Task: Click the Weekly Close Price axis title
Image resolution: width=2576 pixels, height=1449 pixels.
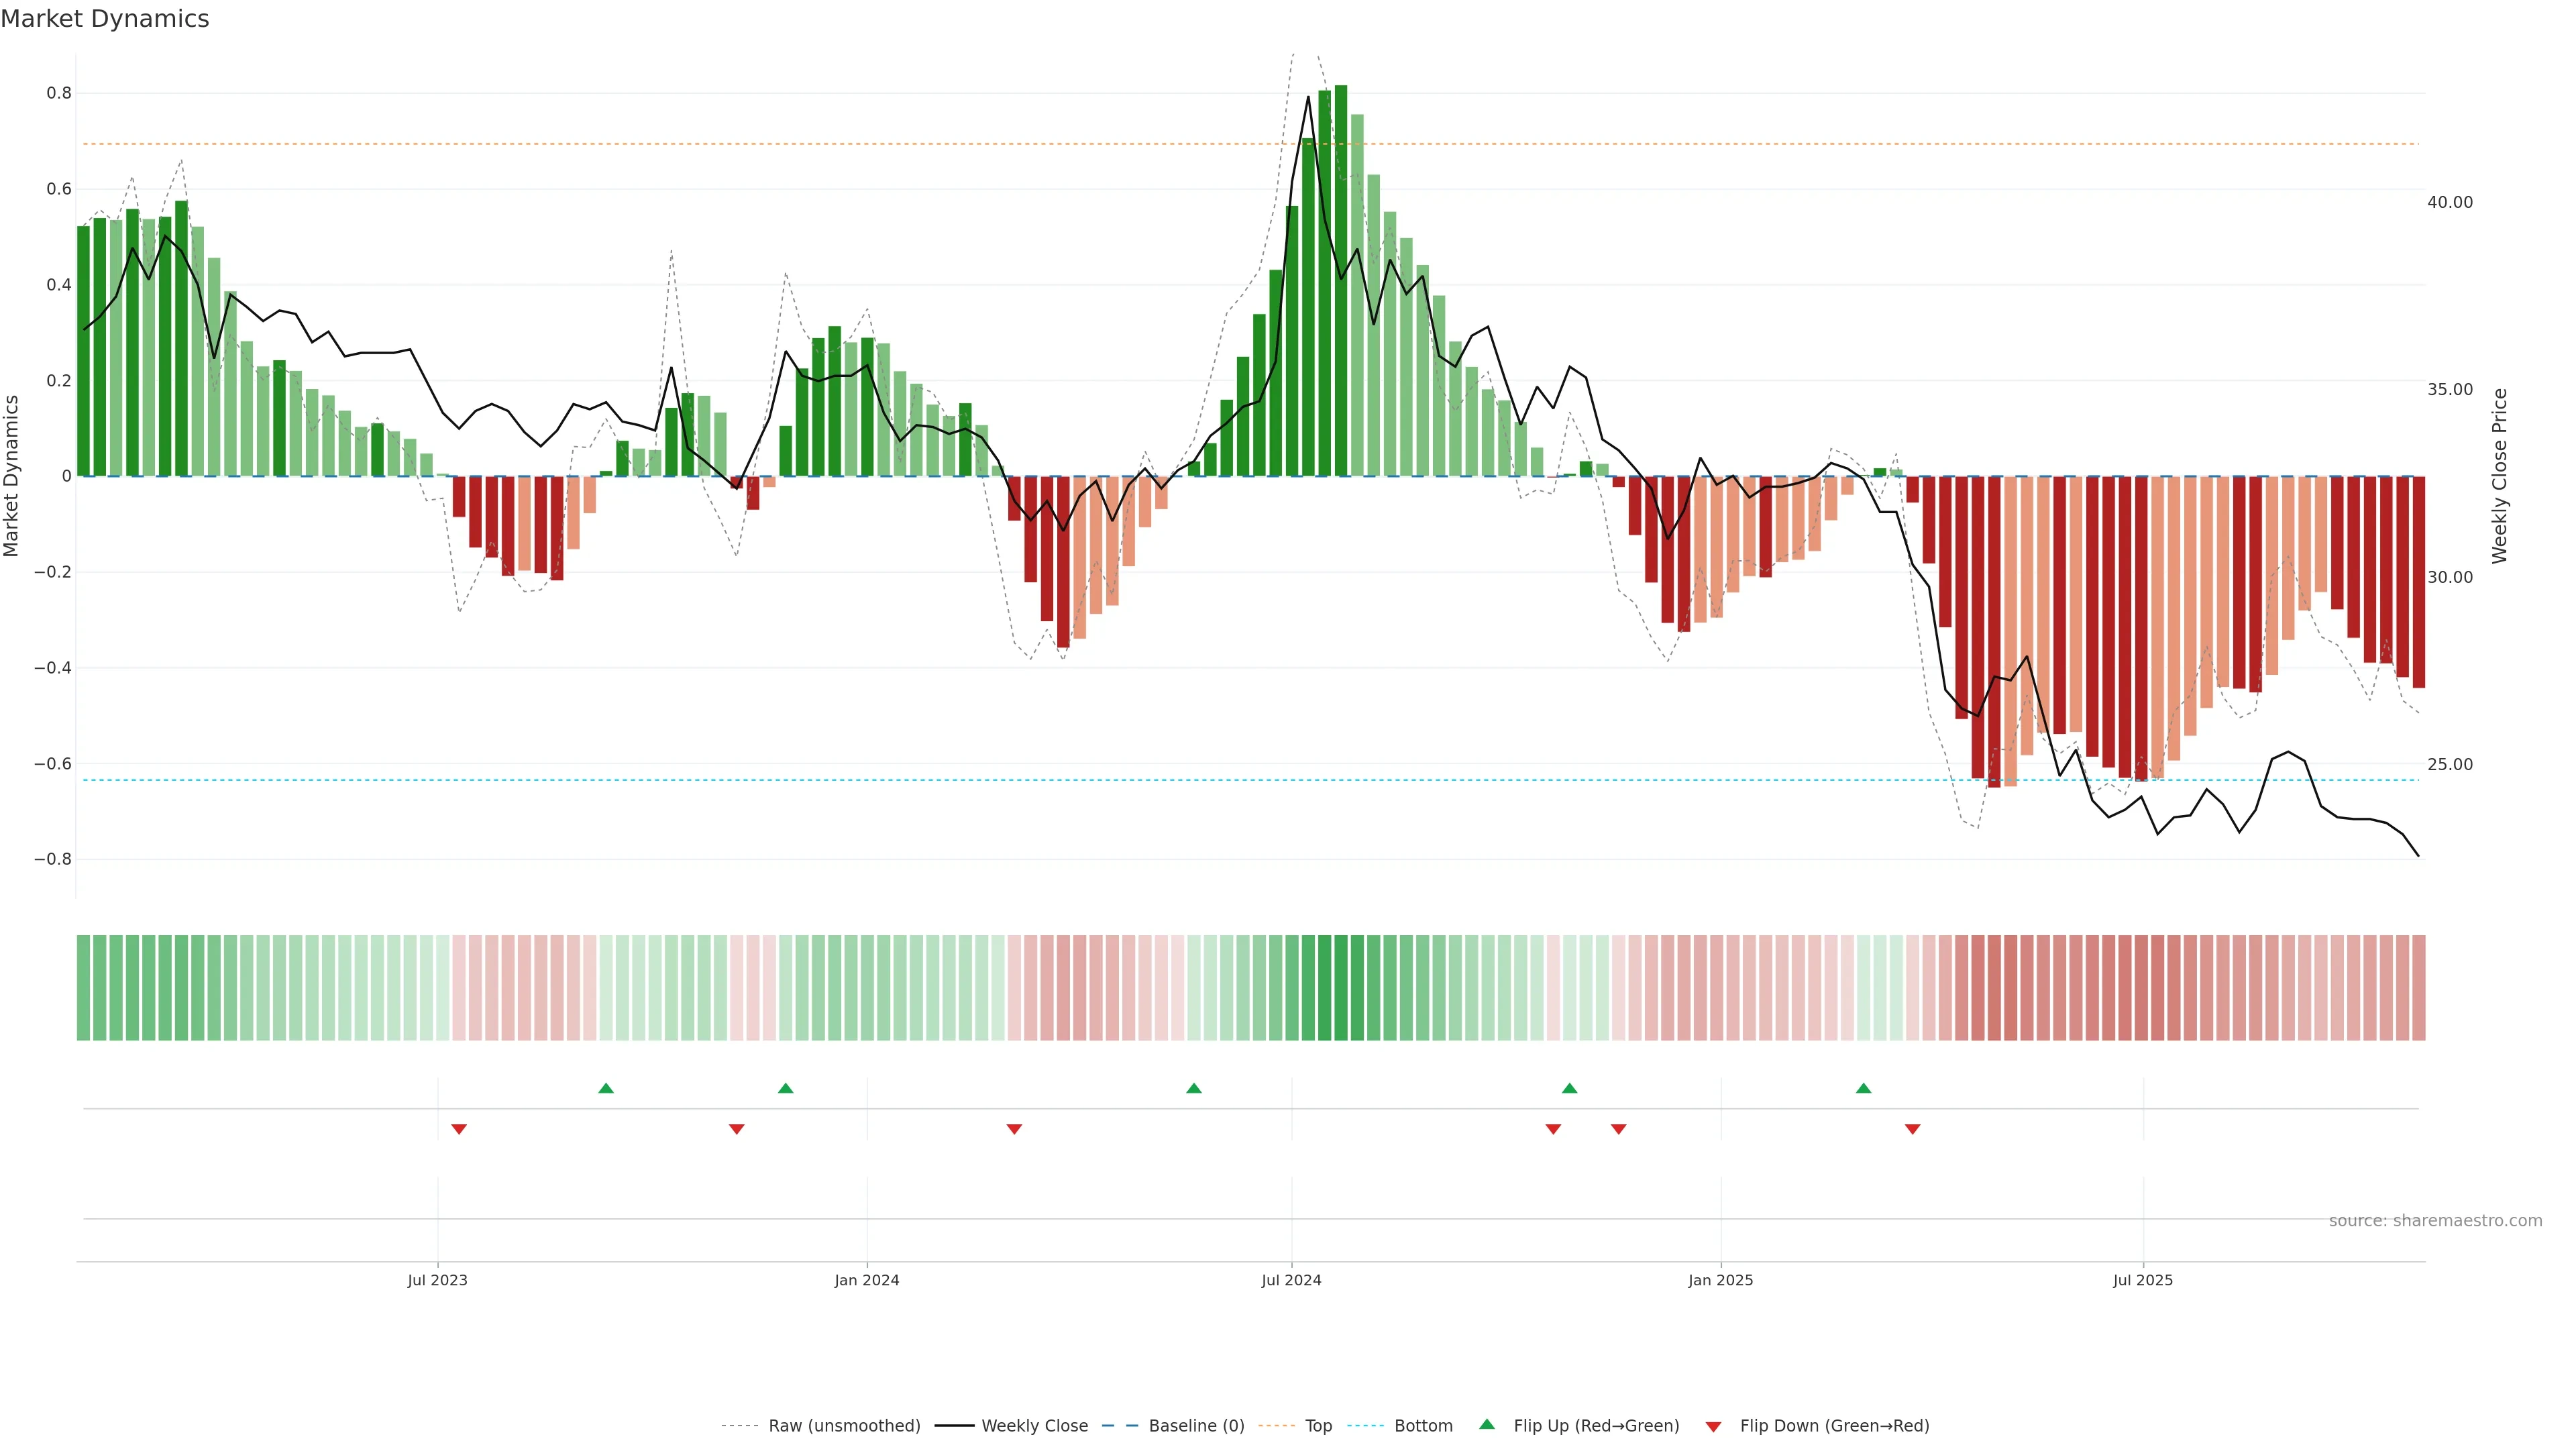Action: coord(2499,476)
